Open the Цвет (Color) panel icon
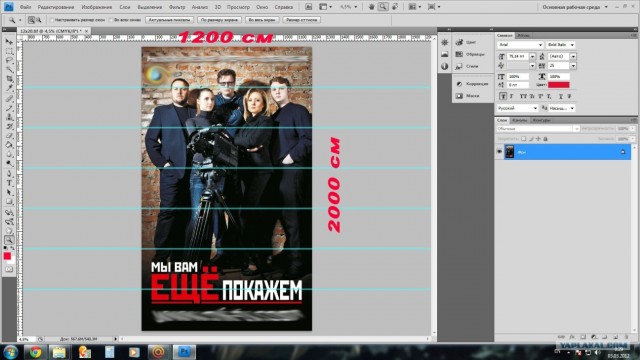The image size is (640, 360). pos(459,42)
